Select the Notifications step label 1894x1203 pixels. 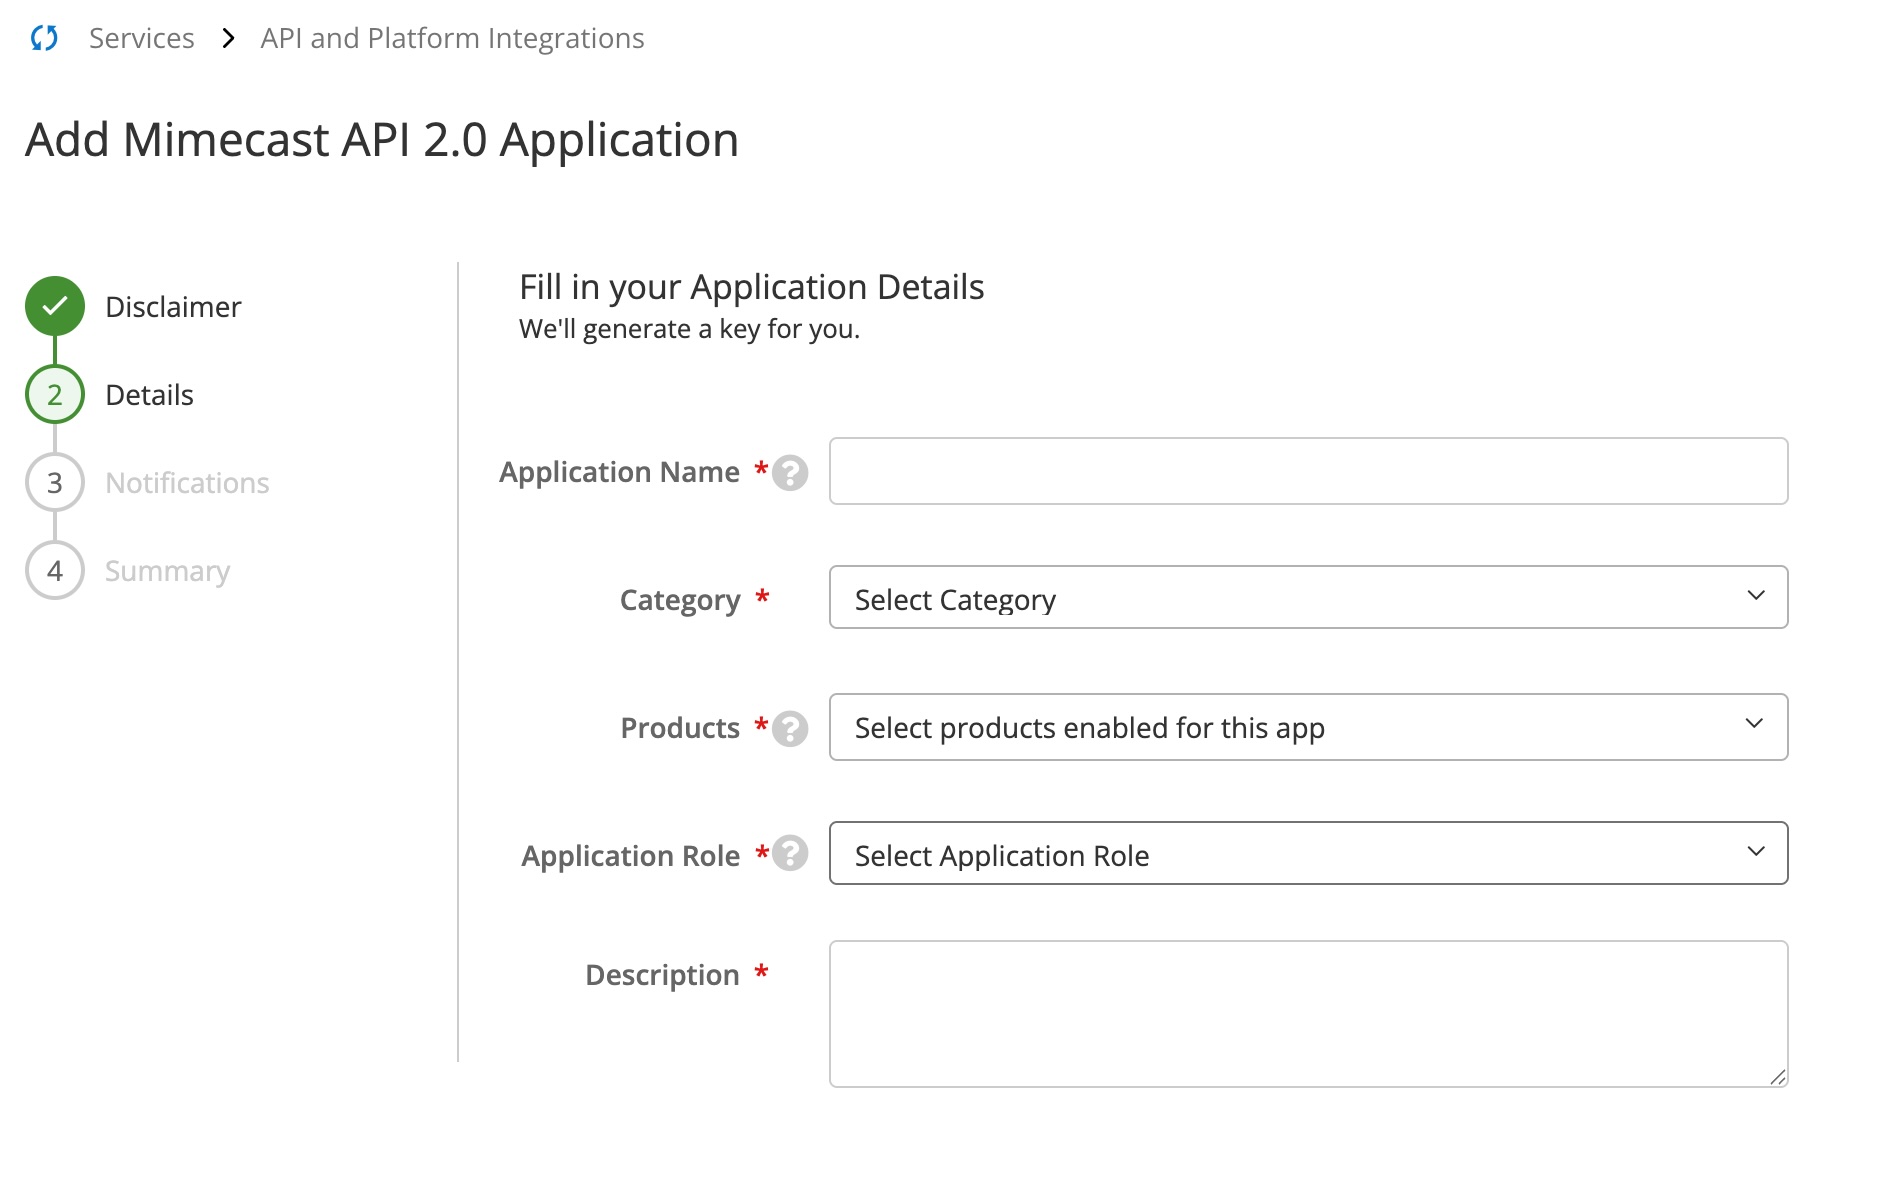[187, 483]
